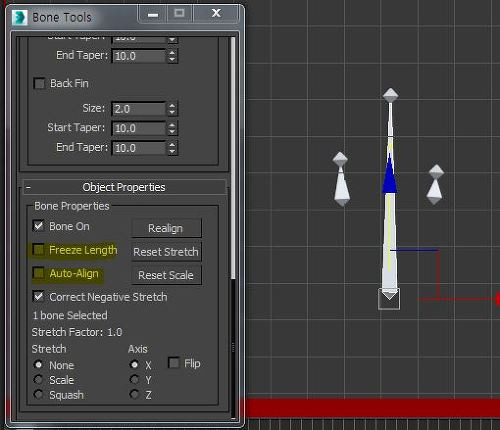The image size is (500, 430).
Task: Click the 3ds Max Bone Tools window icon
Action: [19, 18]
